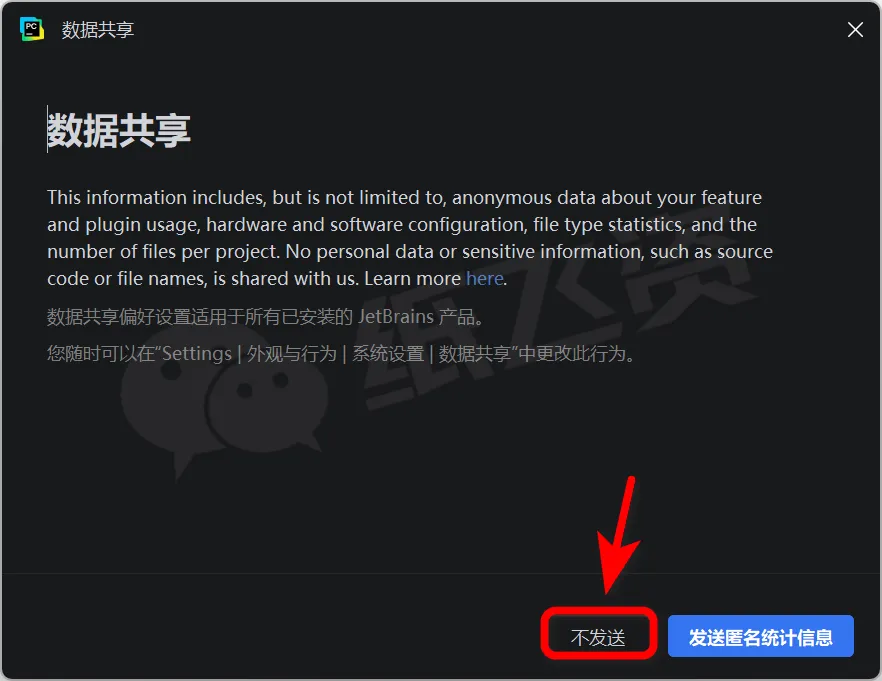Viewport: 882px width, 681px height.
Task: Click the separator line above the buttons
Action: 441,573
